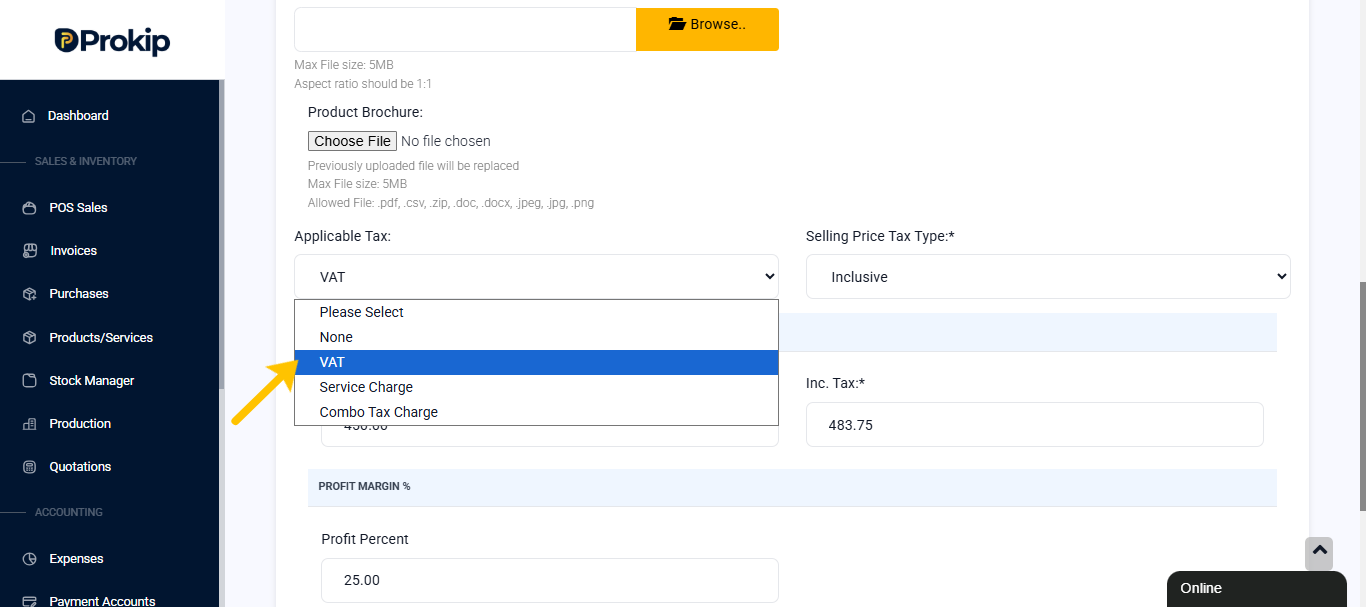Click the 'Profit Percent' label

365,539
